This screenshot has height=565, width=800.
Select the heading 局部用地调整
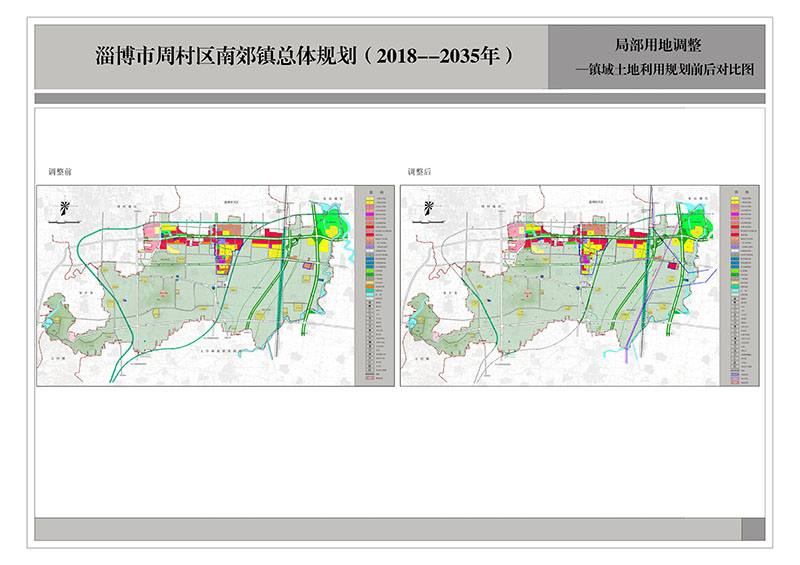[x=657, y=45]
